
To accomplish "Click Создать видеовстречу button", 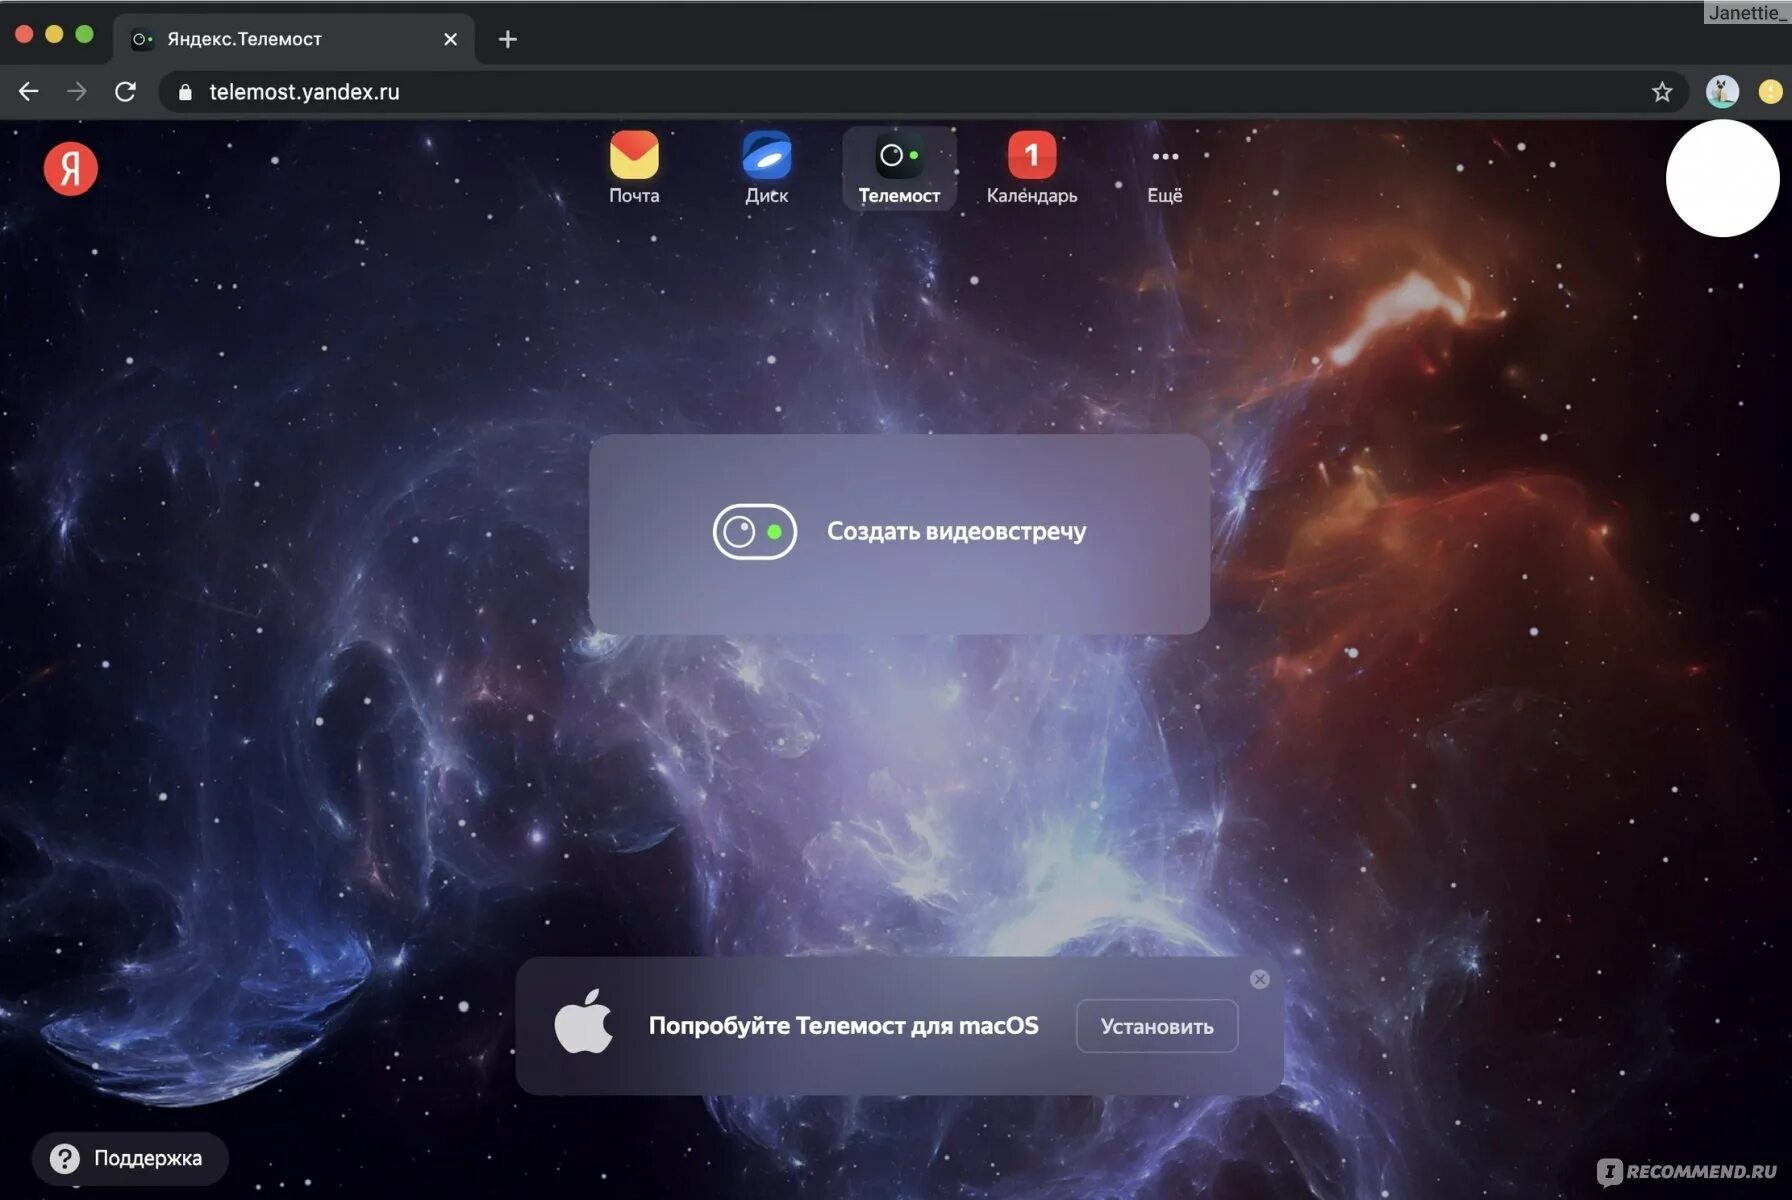I will coord(899,533).
